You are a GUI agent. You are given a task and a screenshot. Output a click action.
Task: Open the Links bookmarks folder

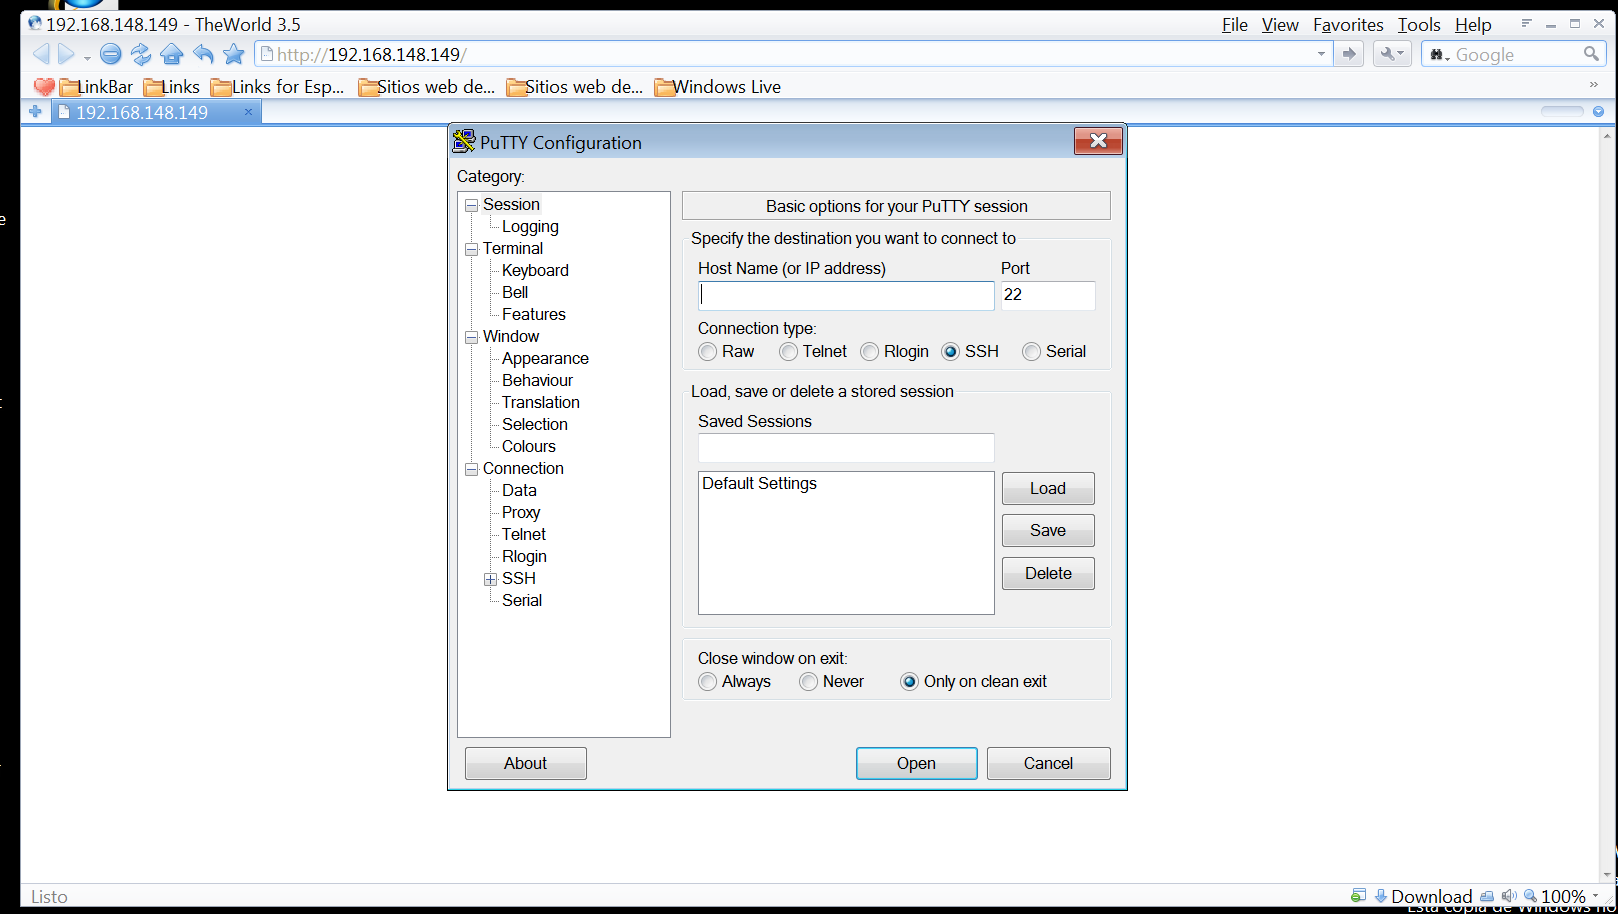172,87
